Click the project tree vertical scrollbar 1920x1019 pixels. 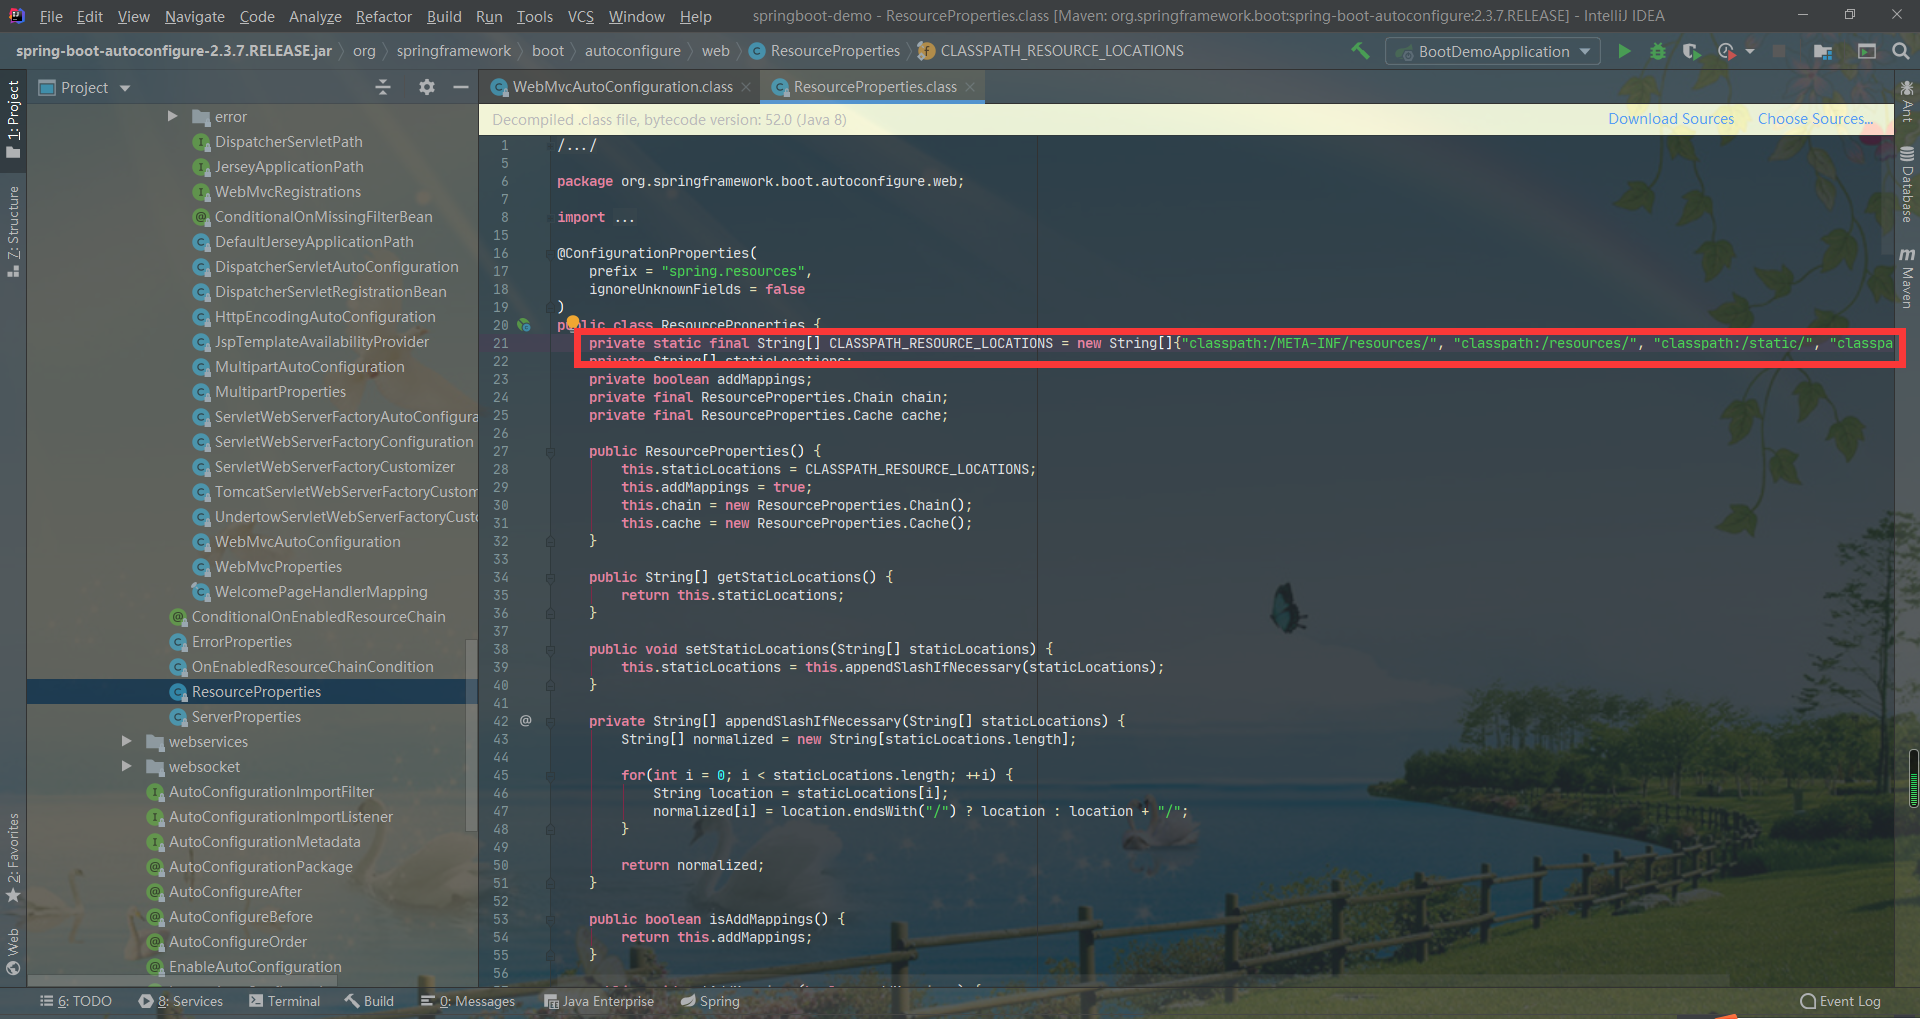471,733
